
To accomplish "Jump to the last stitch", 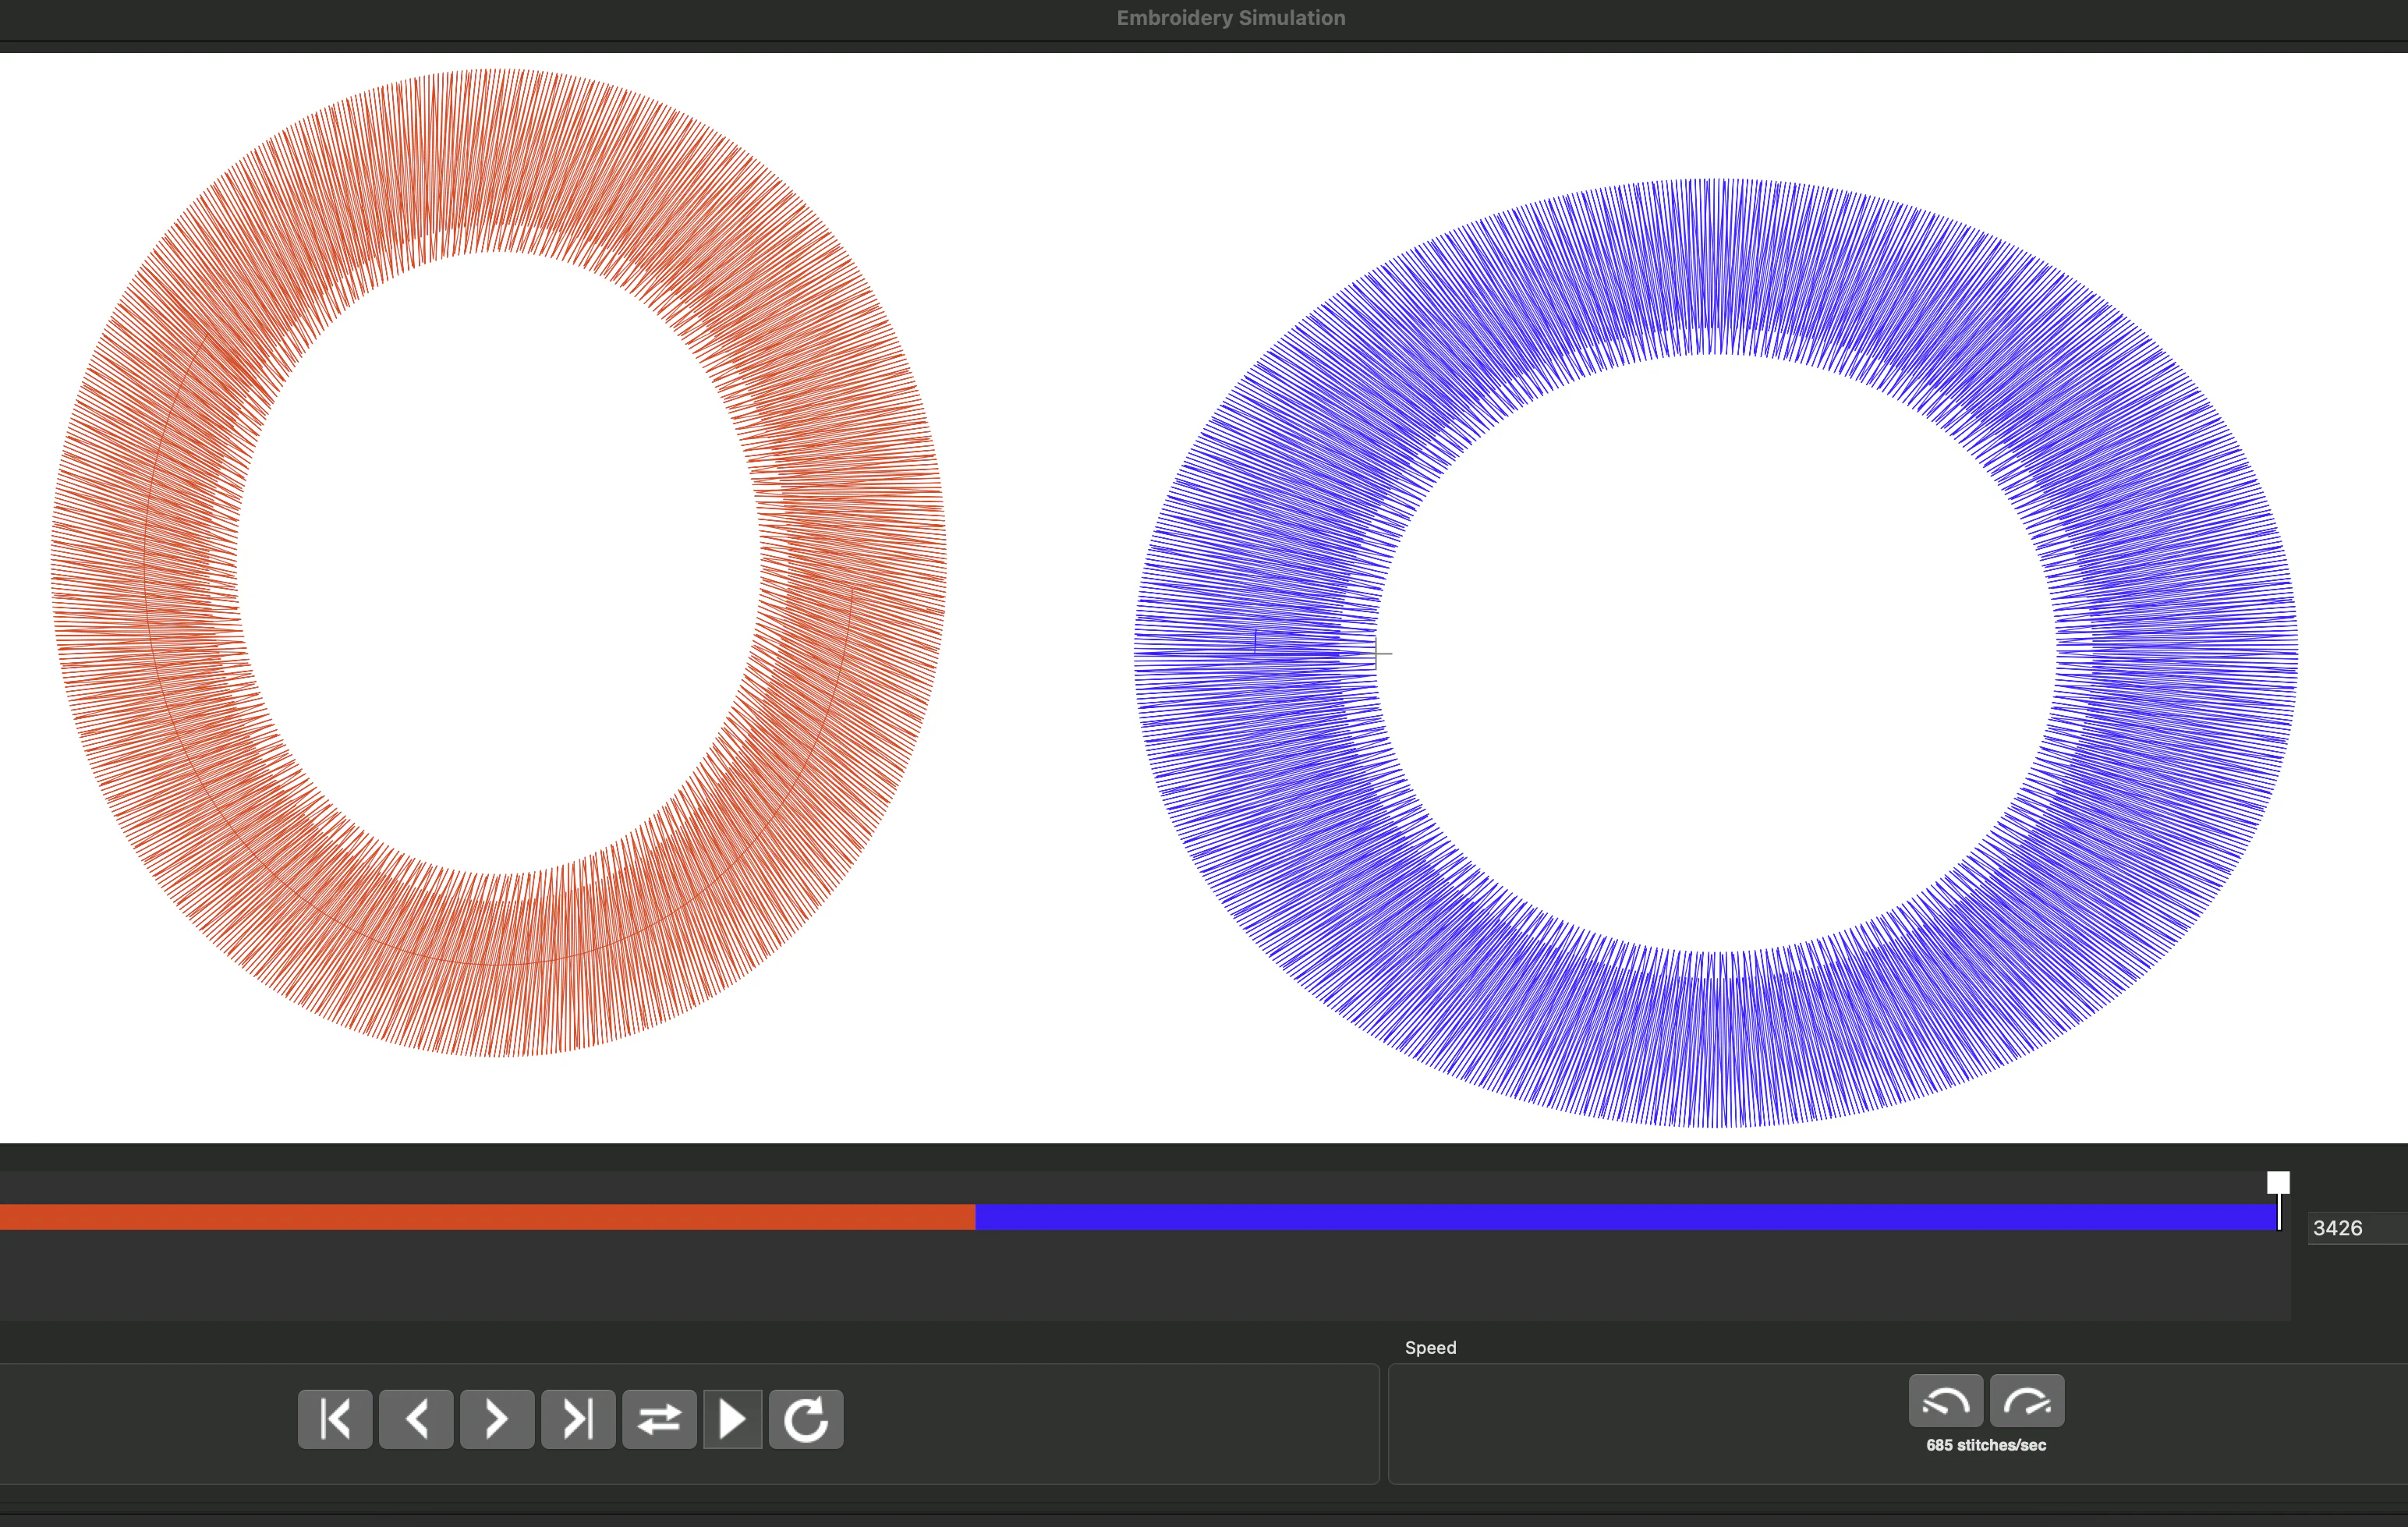I will 578,1418.
